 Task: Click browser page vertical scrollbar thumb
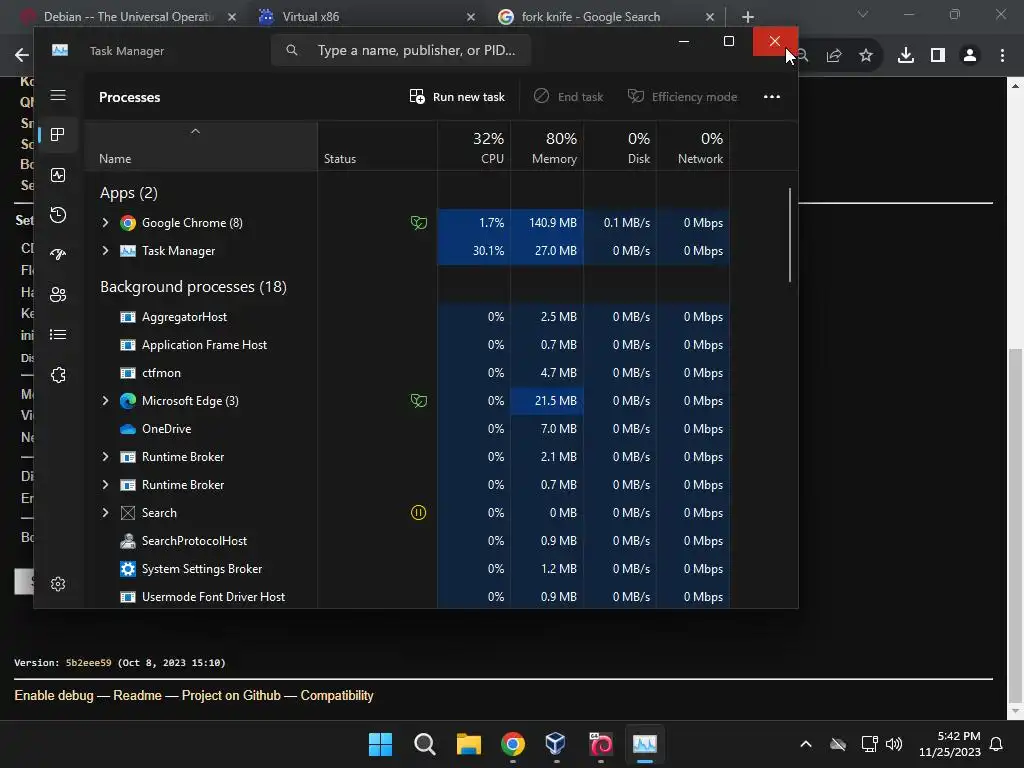click(x=1014, y=524)
